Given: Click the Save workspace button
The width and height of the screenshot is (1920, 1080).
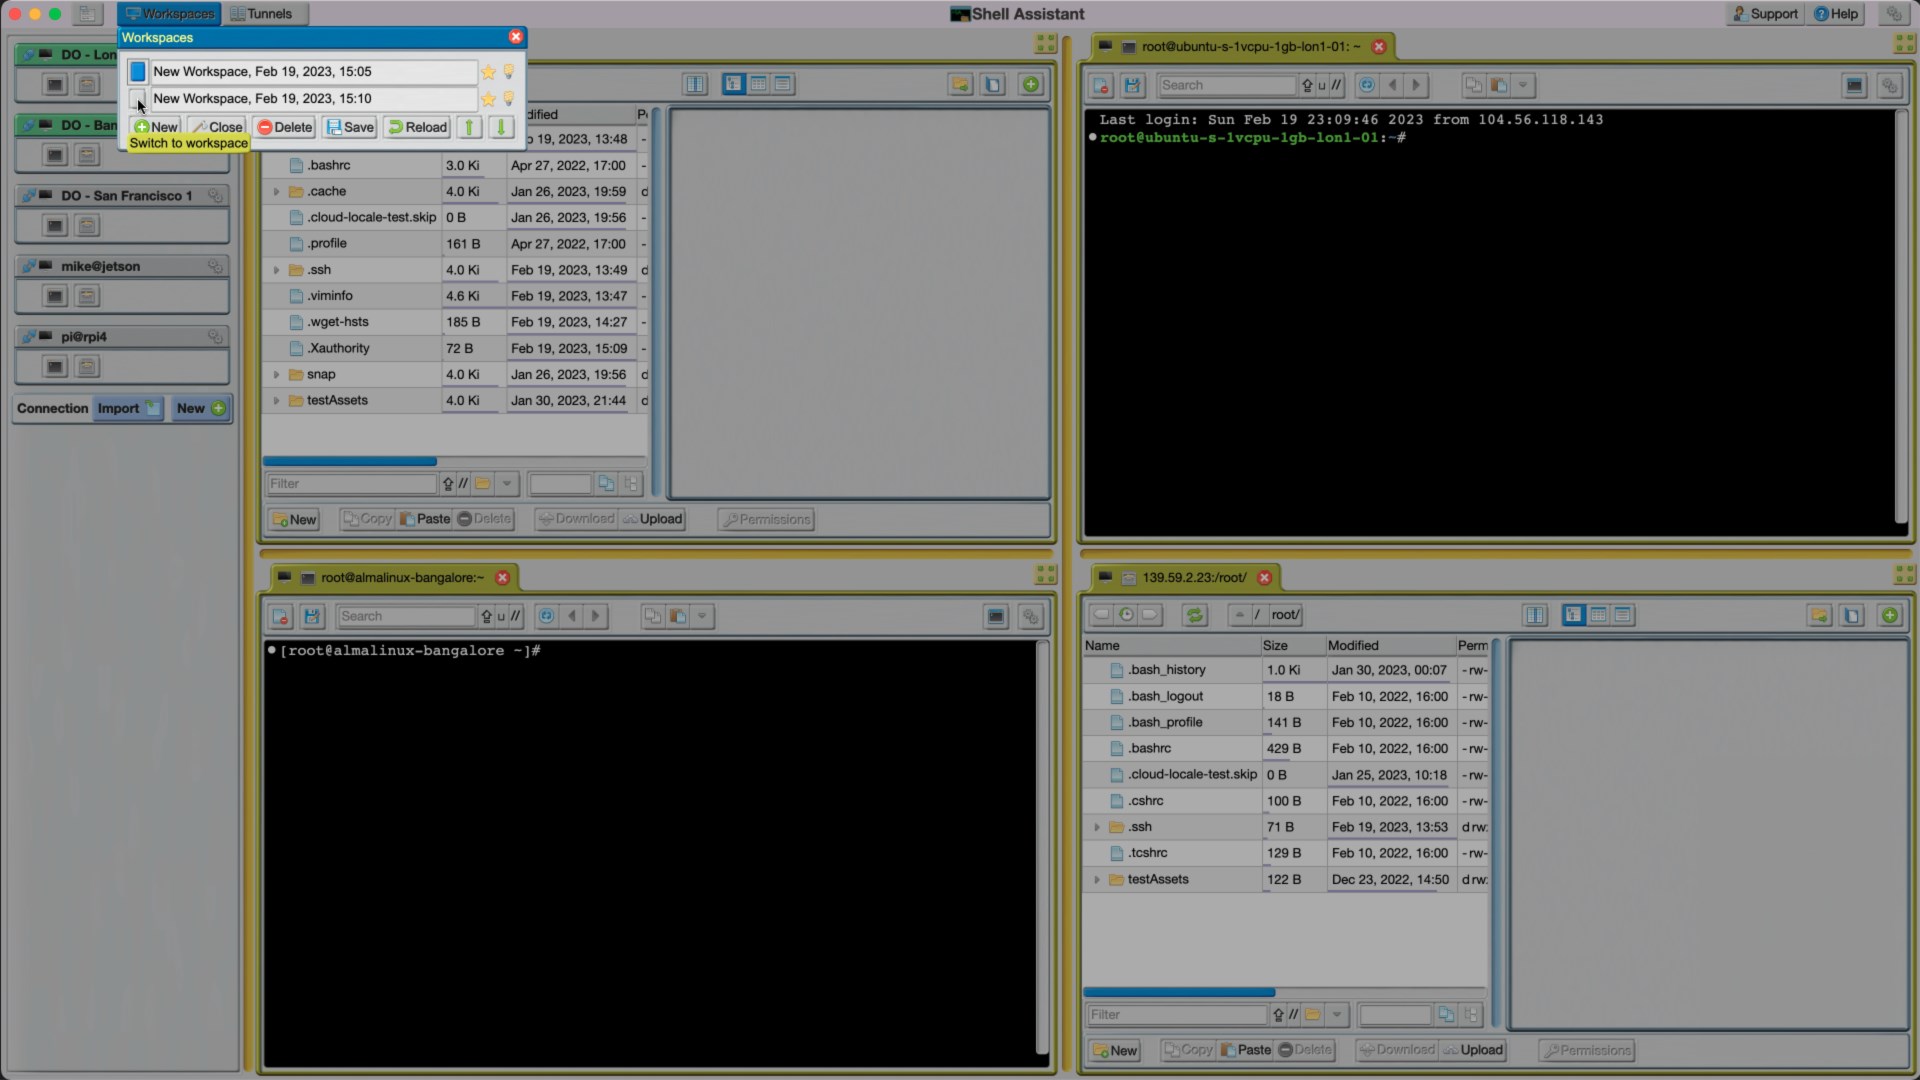Looking at the screenshot, I should [350, 127].
